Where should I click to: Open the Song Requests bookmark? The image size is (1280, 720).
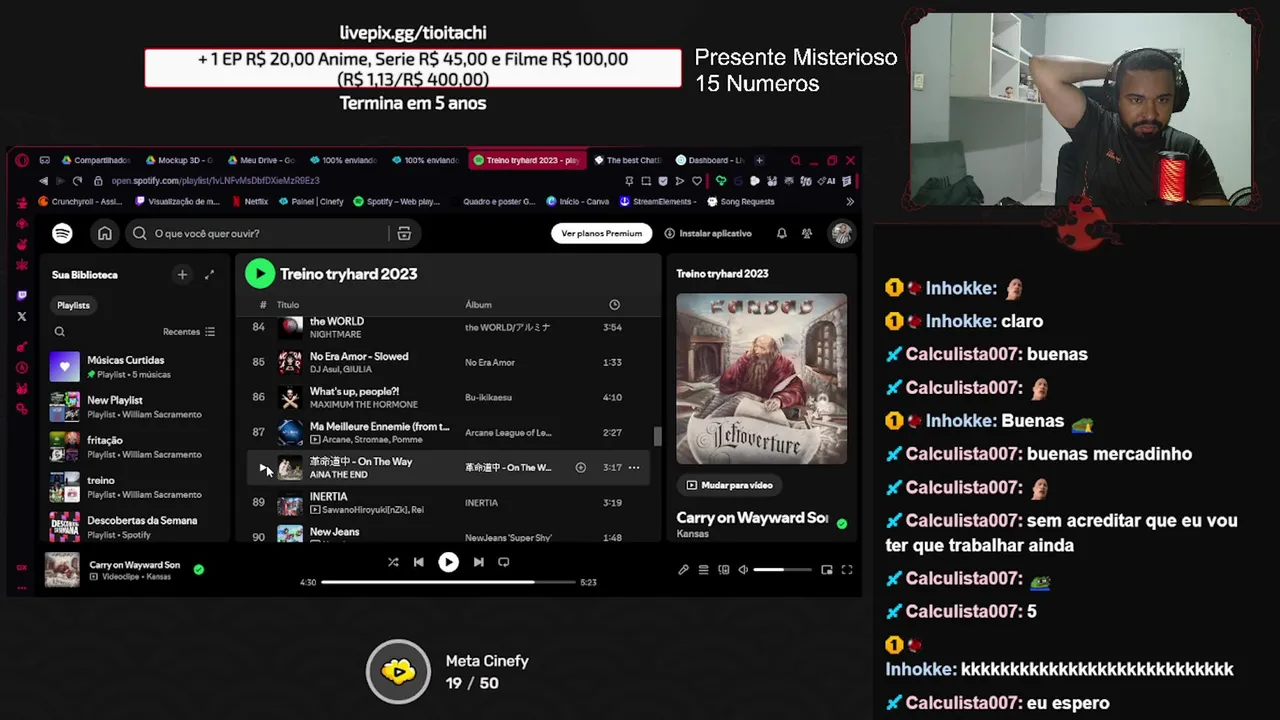pyautogui.click(x=741, y=201)
